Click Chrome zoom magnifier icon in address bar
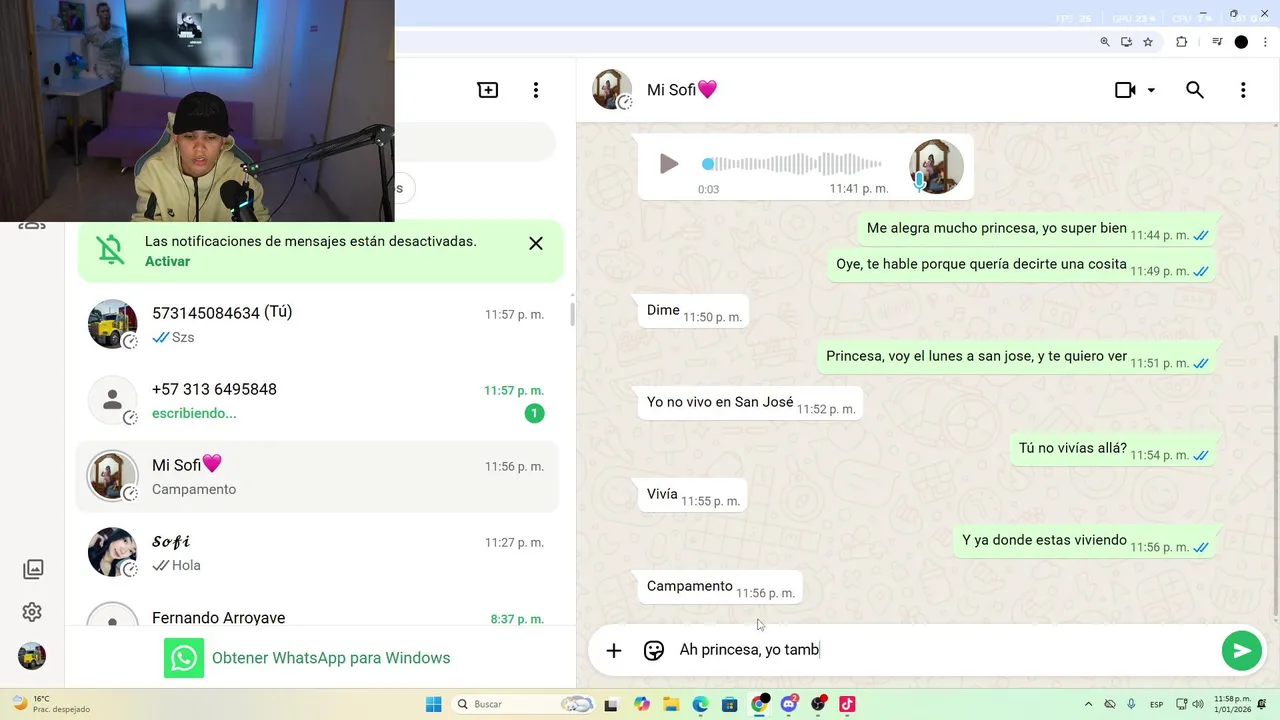Screen dimensions: 1280x720 click(x=1105, y=42)
